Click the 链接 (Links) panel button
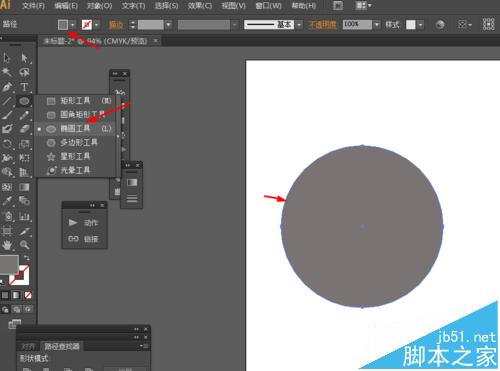 pyautogui.click(x=84, y=239)
